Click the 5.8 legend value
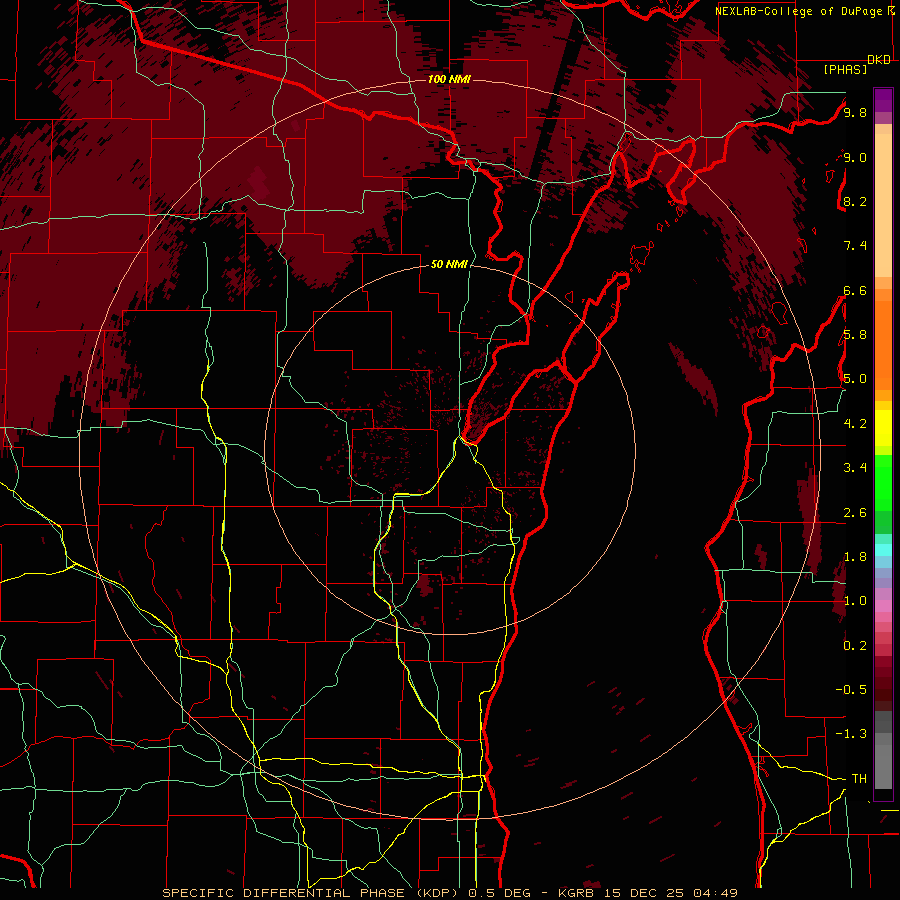This screenshot has height=900, width=900. (x=855, y=335)
